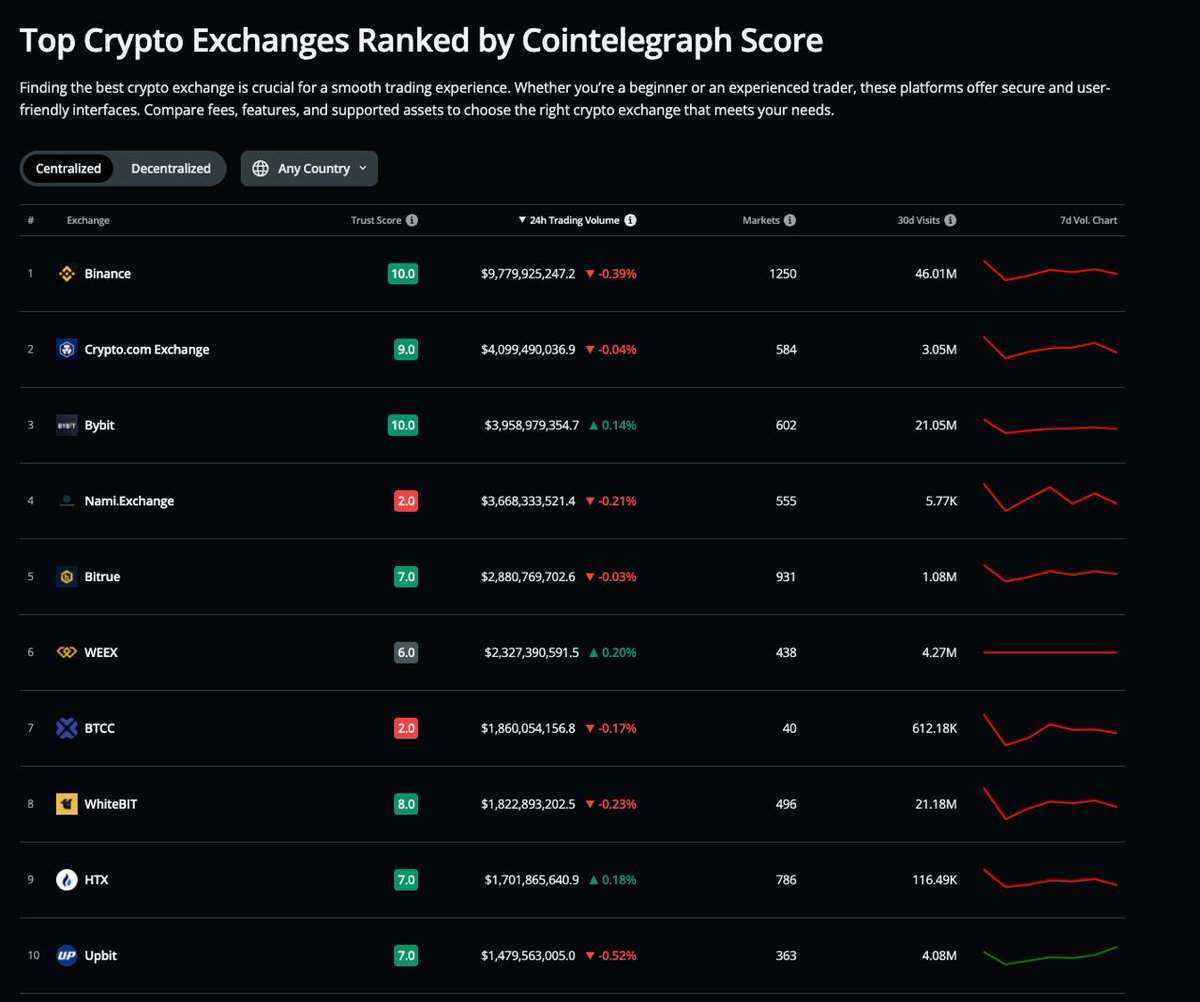The height and width of the screenshot is (1002, 1200).
Task: Click the Bybit exchange logo
Action: (x=68, y=425)
